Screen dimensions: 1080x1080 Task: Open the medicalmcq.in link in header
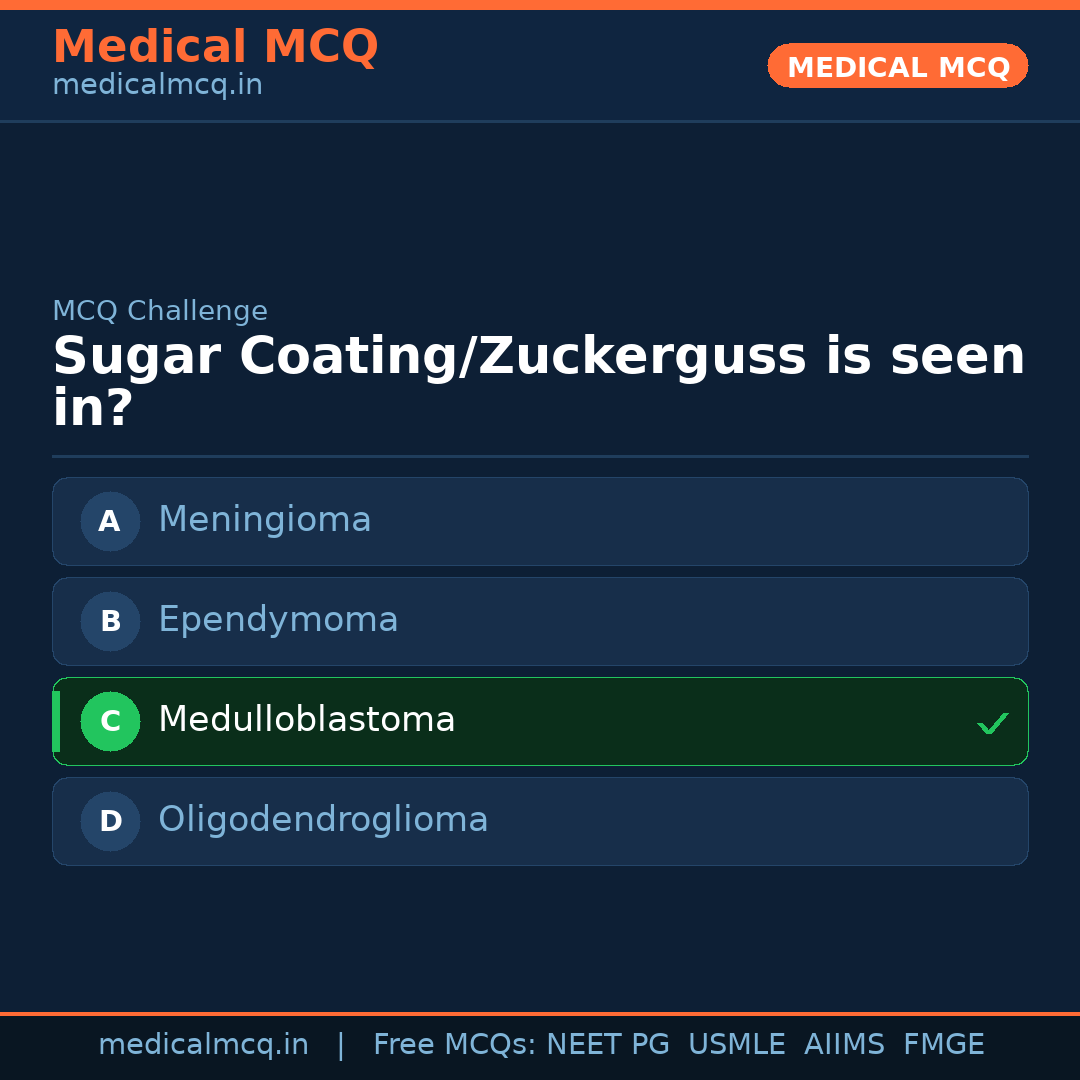157,86
